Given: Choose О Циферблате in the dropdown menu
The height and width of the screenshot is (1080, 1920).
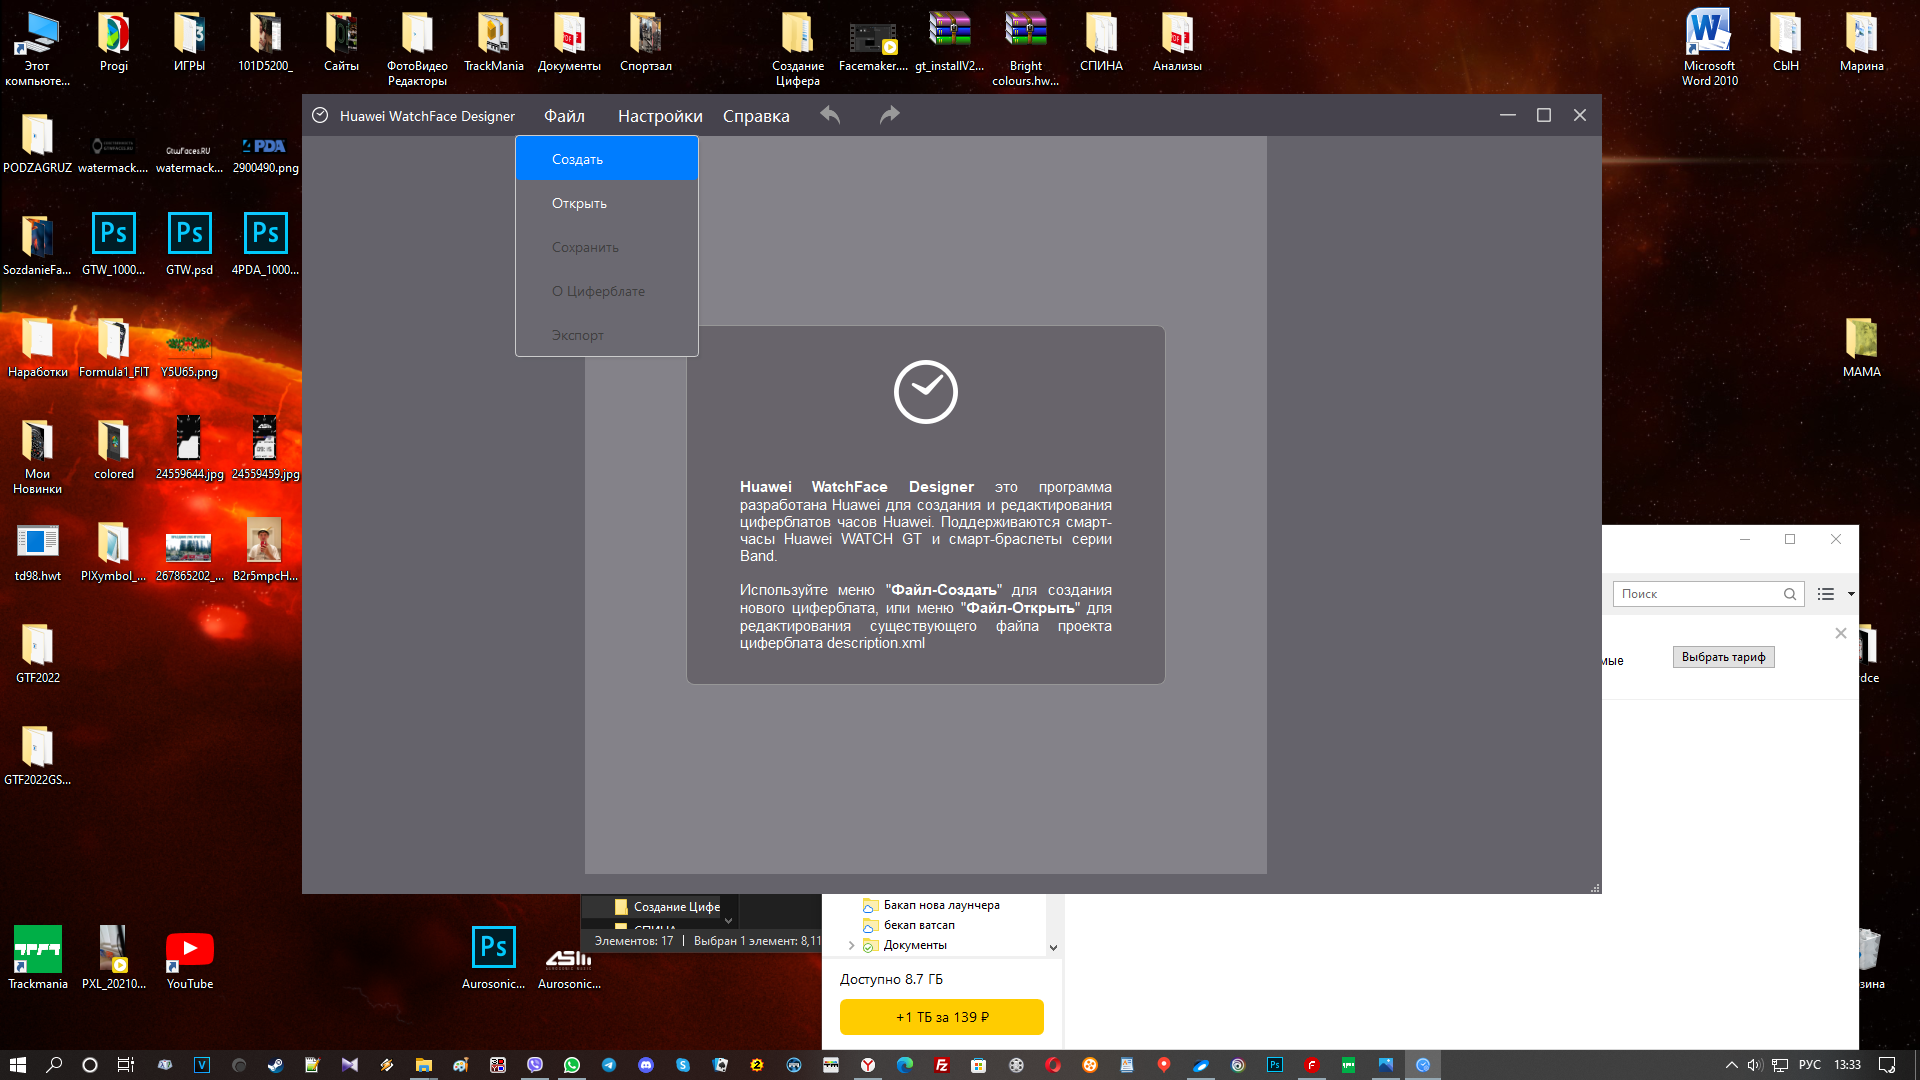Looking at the screenshot, I should point(607,291).
